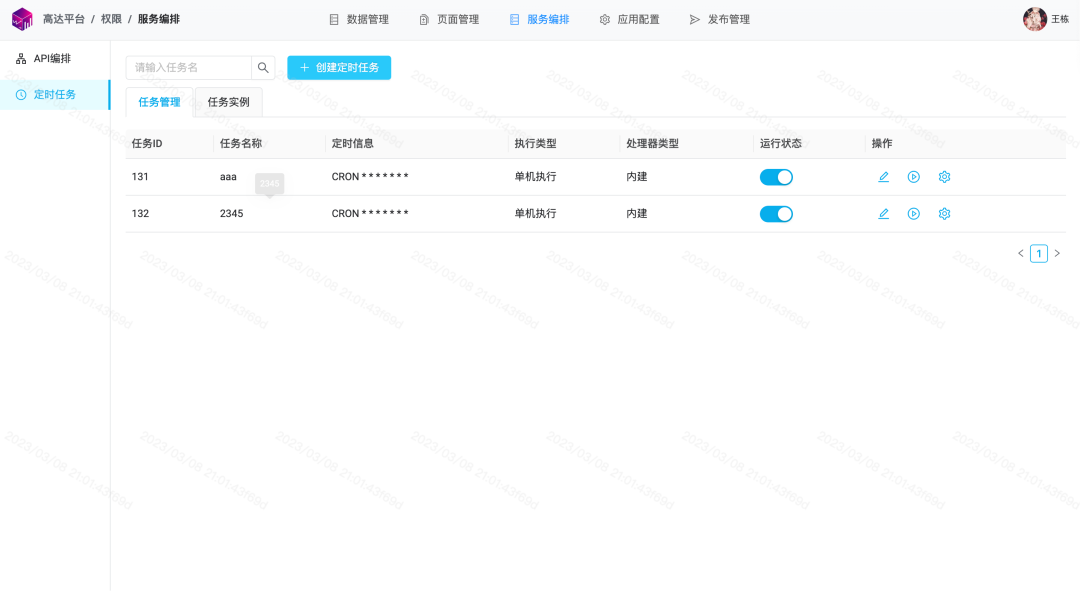Open settings gear for task 132

pyautogui.click(x=944, y=214)
